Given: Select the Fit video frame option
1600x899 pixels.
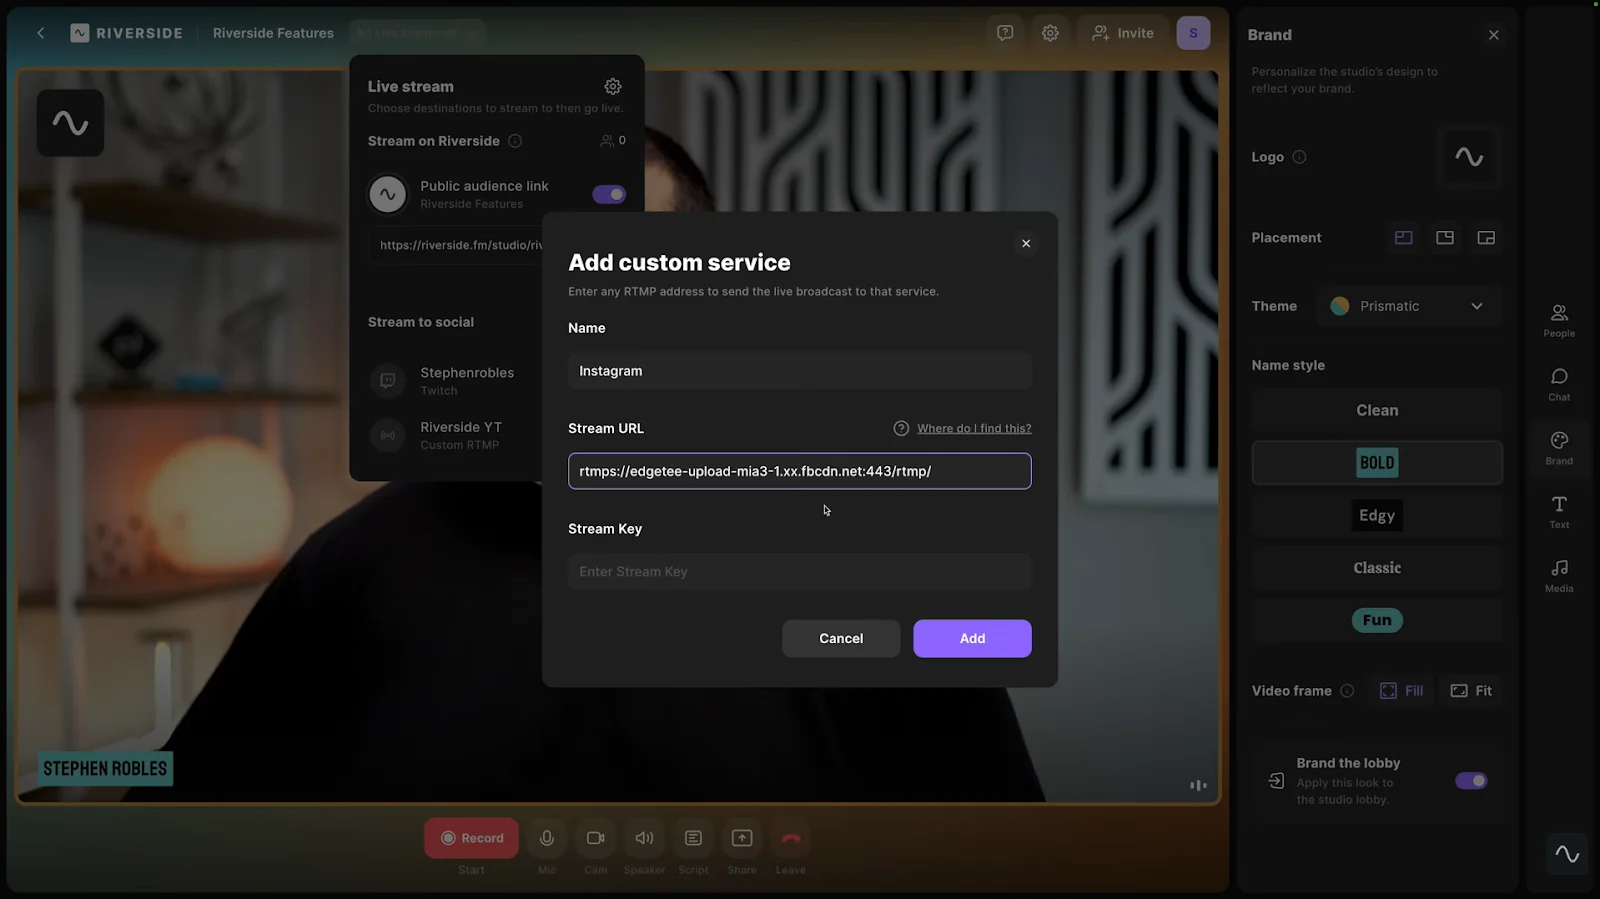Looking at the screenshot, I should point(1471,691).
